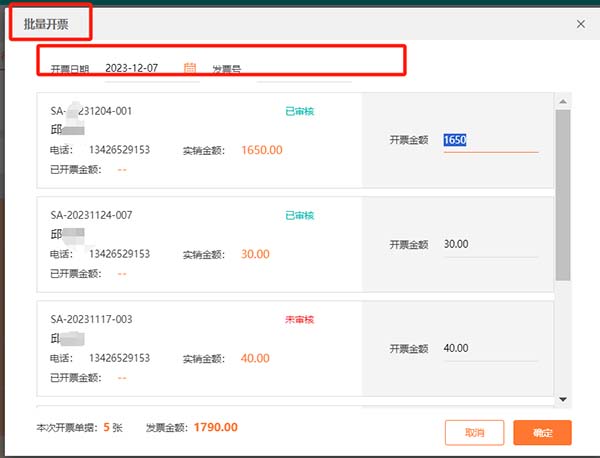The width and height of the screenshot is (600, 458).
Task: Click the 发票金额 total 1790.00
Action: [215, 427]
